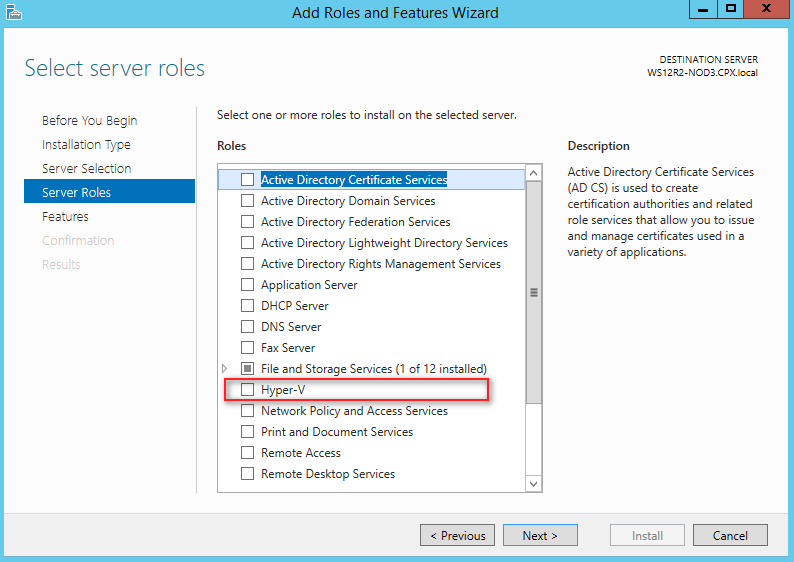Click the wizard icon in title bar
794x562 pixels.
[14, 12]
